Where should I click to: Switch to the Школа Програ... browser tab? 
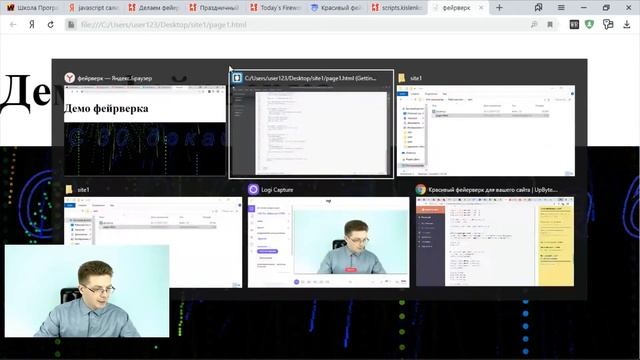coord(32,7)
